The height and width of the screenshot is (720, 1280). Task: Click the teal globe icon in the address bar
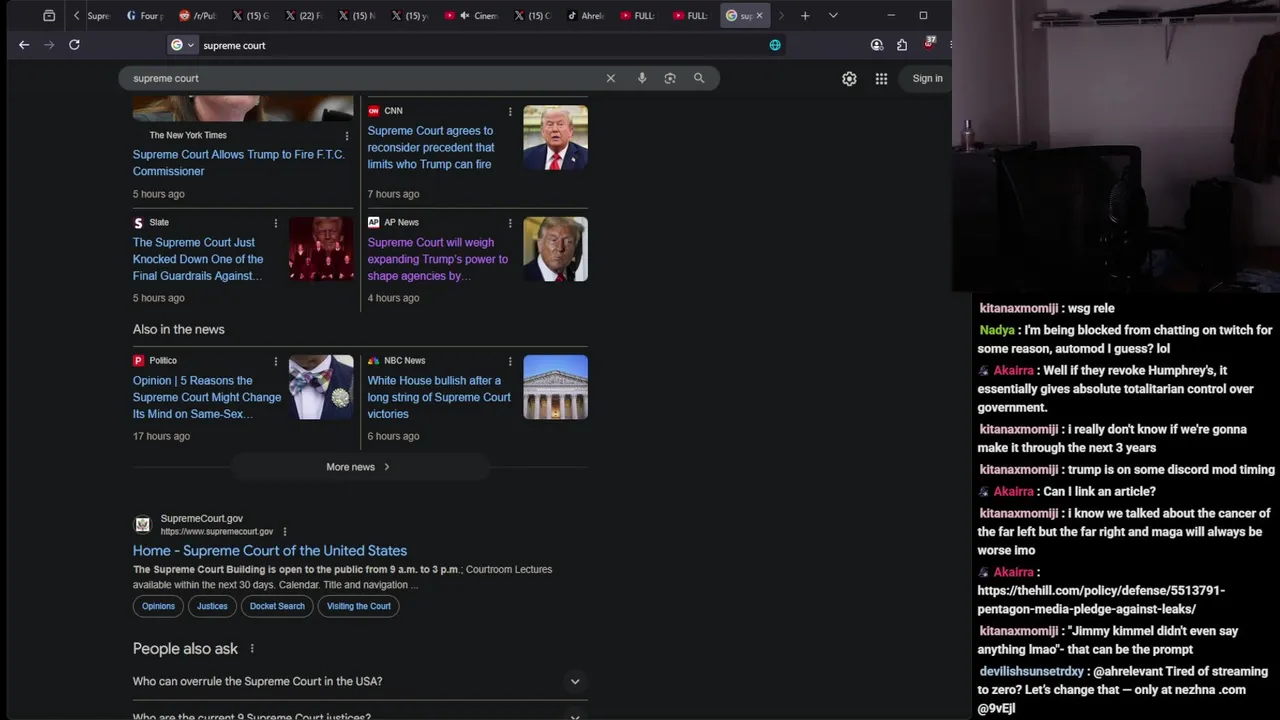[775, 45]
